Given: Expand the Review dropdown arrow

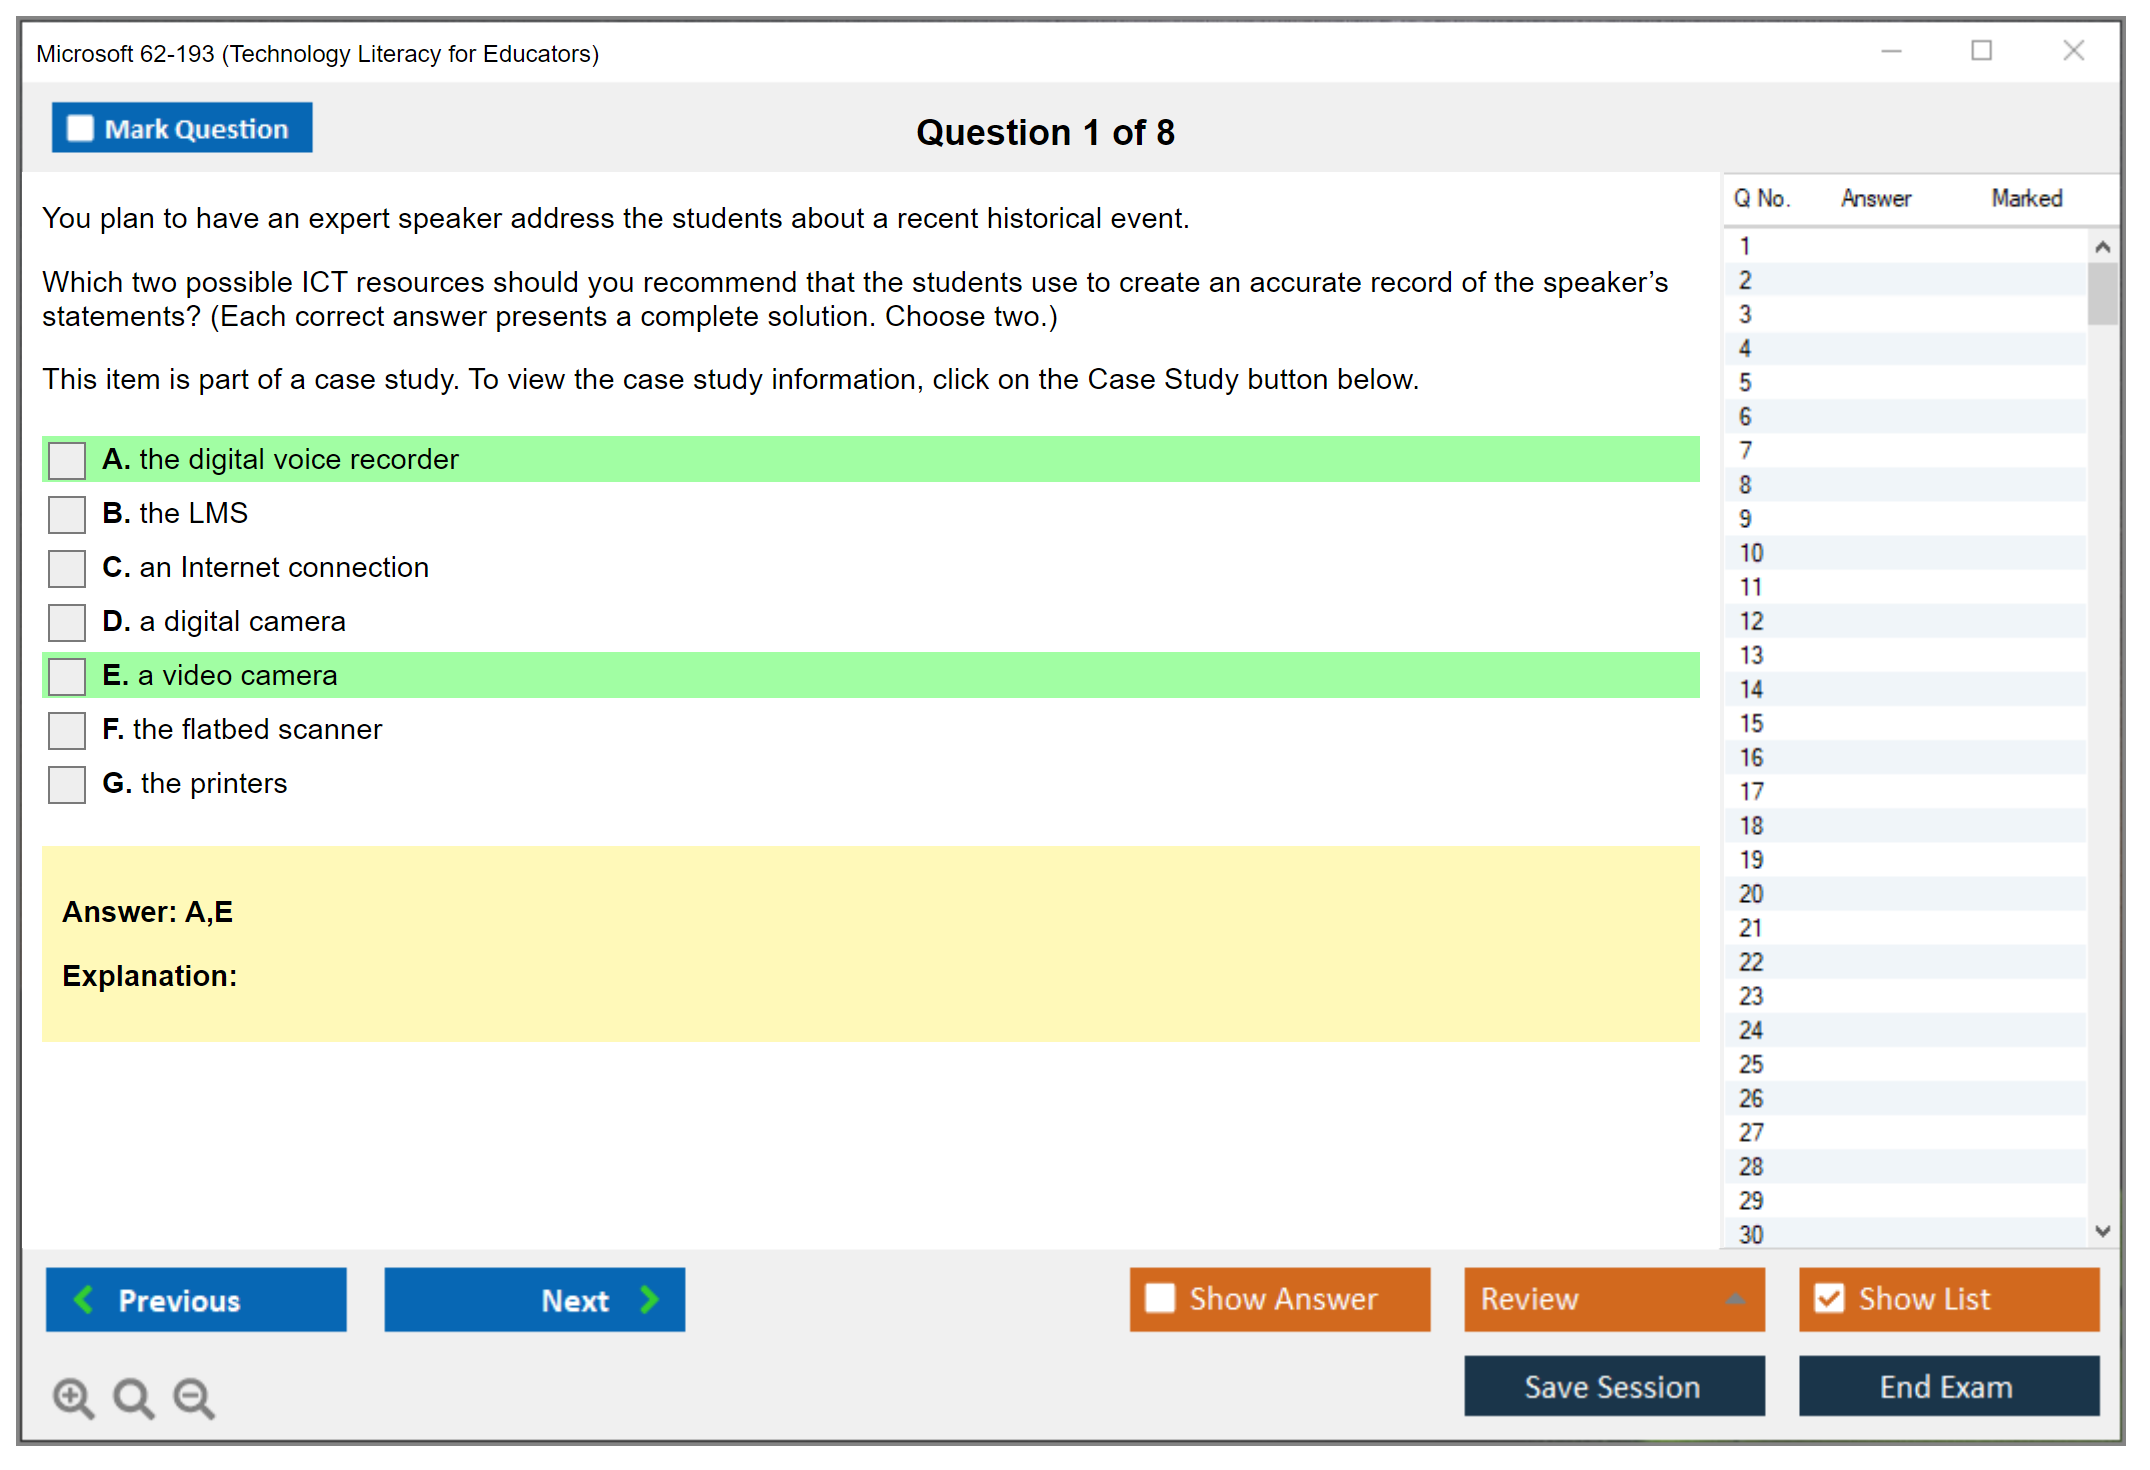Looking at the screenshot, I should coord(1735,1299).
